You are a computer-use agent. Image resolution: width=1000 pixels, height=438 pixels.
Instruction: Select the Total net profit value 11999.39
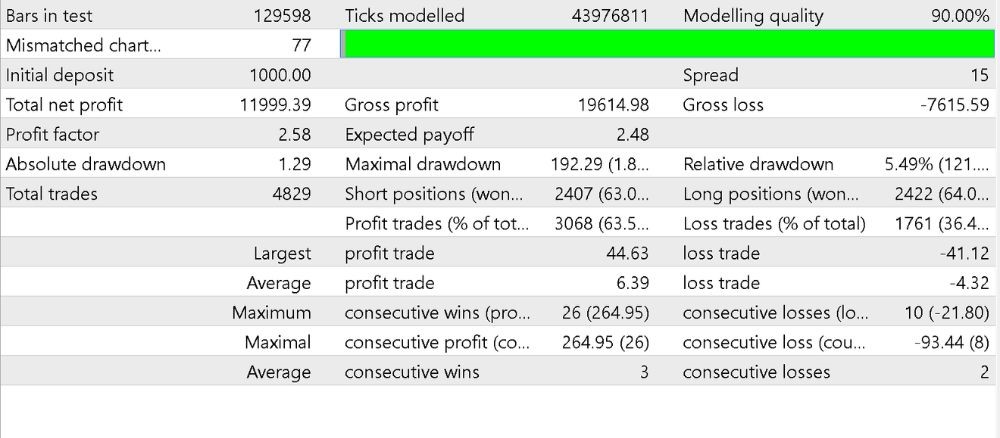pyautogui.click(x=276, y=105)
